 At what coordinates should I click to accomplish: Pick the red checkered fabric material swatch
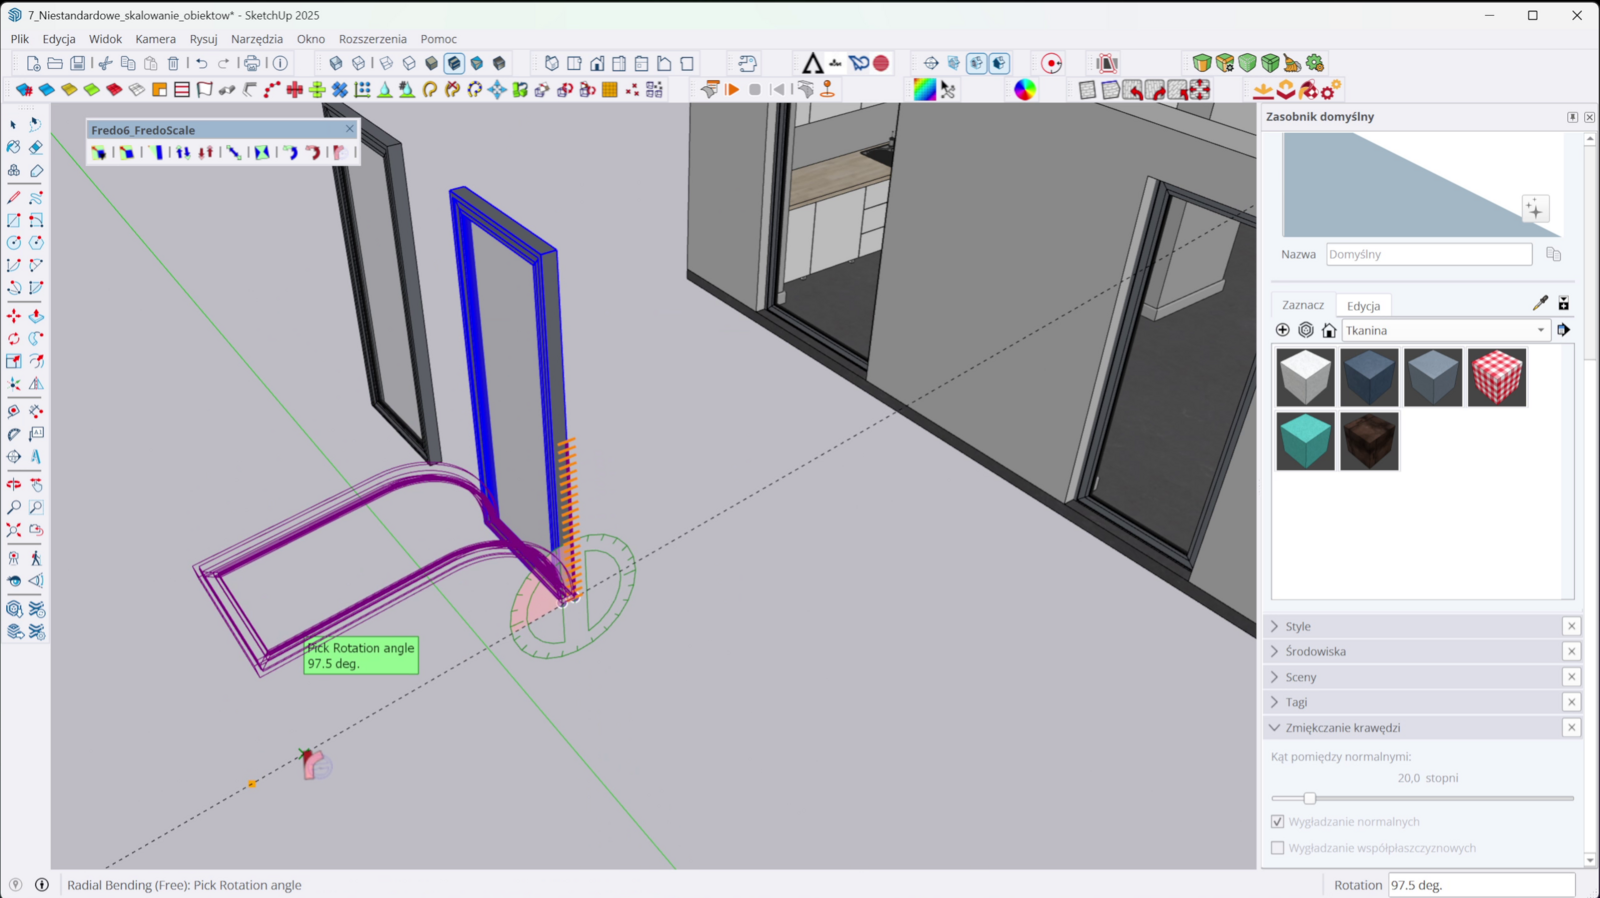(x=1496, y=377)
